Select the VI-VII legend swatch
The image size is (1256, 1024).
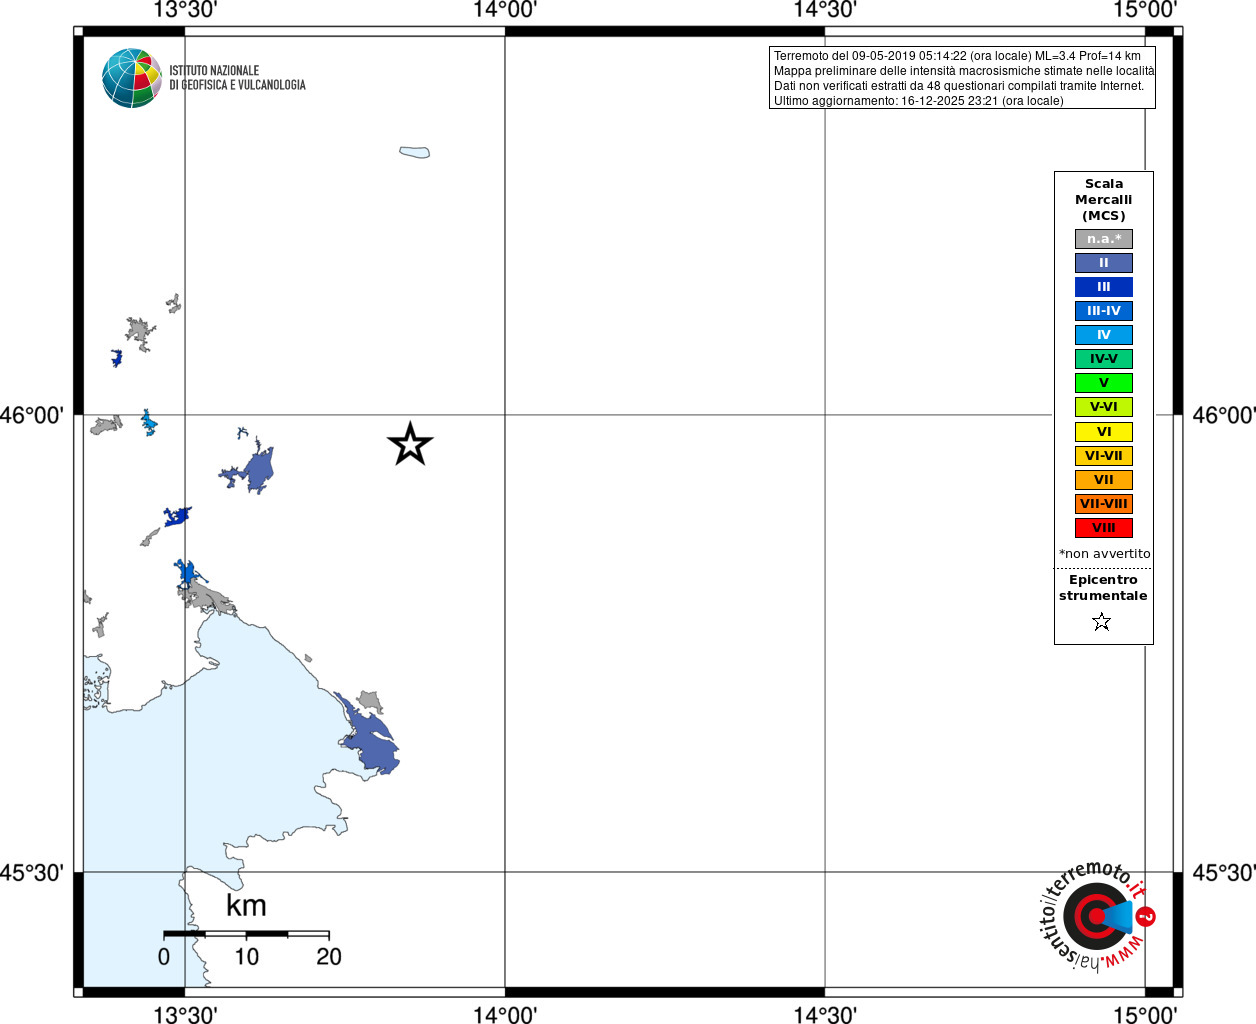tap(1104, 456)
